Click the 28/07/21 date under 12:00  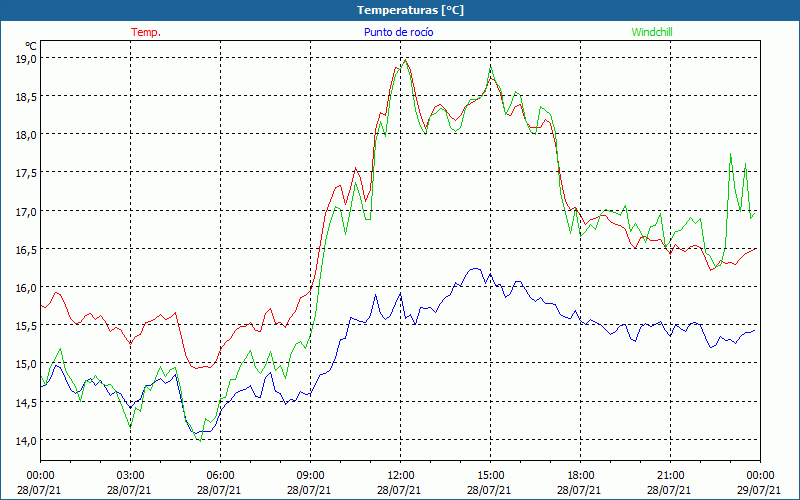(399, 490)
